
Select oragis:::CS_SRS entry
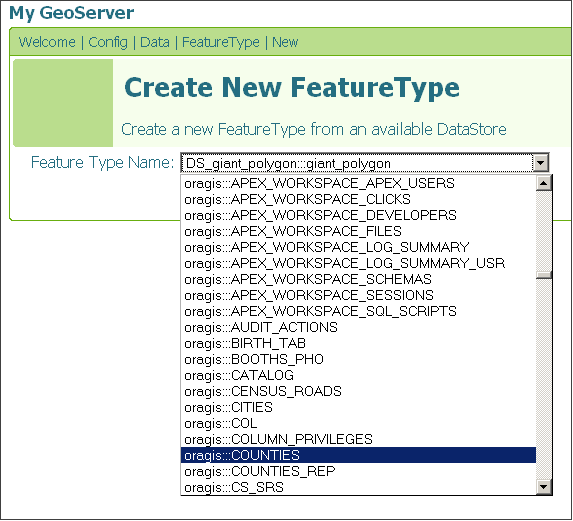[x=358, y=487]
